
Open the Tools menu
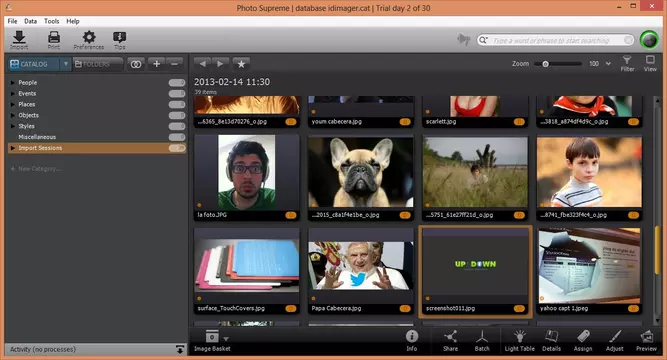click(51, 21)
